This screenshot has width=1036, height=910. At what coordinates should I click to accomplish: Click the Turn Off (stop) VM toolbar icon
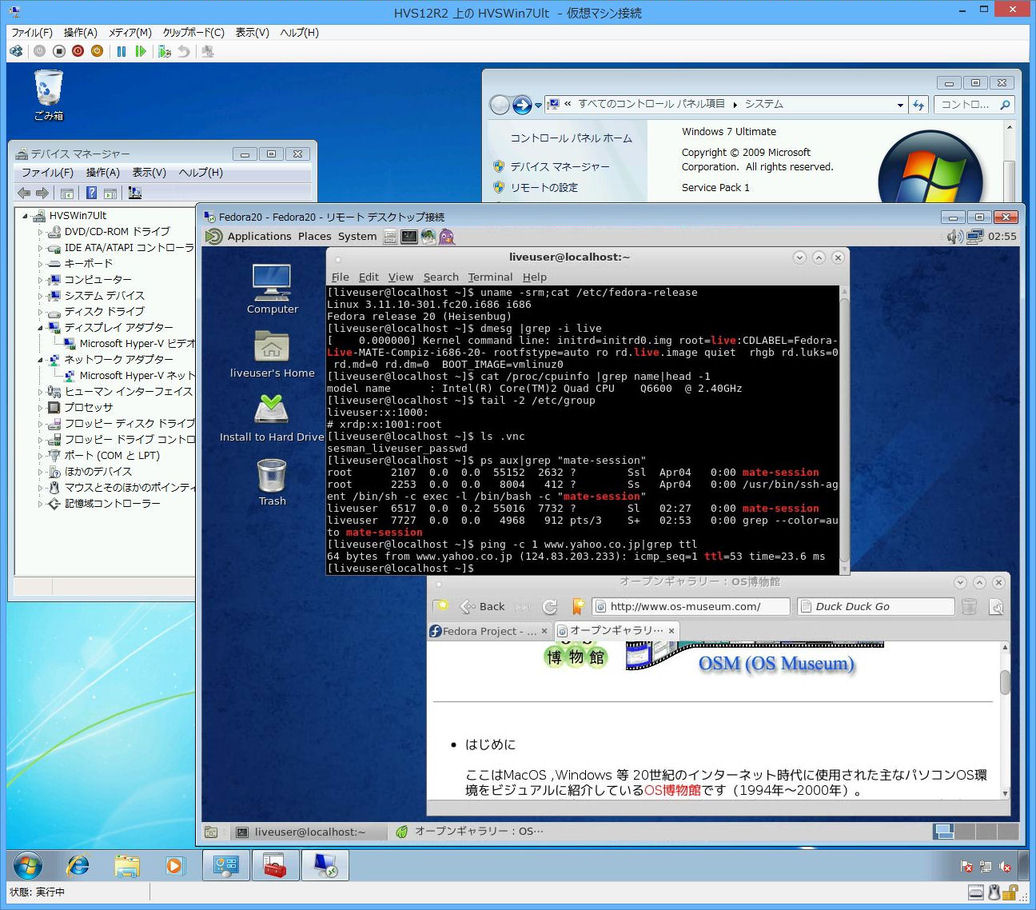click(x=59, y=51)
